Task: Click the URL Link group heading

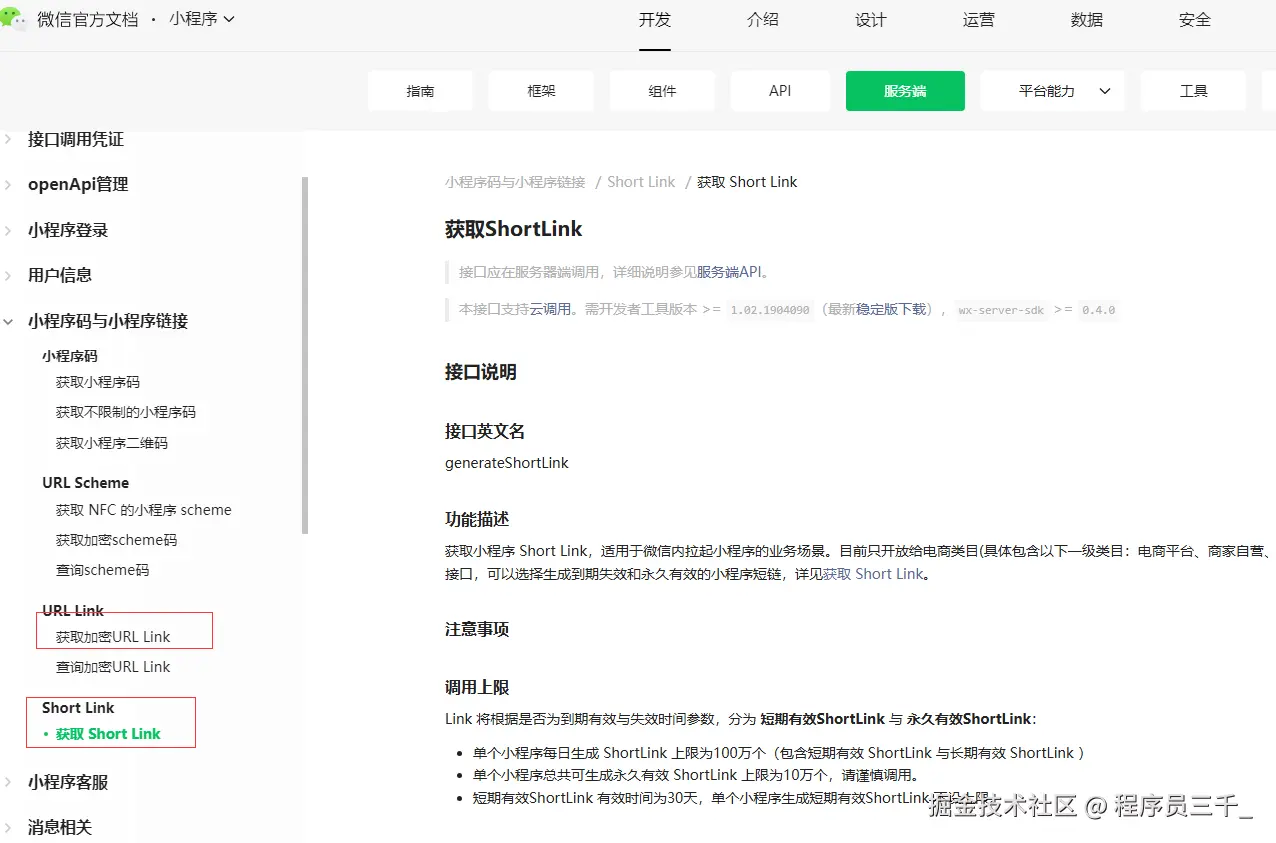Action: 73,611
